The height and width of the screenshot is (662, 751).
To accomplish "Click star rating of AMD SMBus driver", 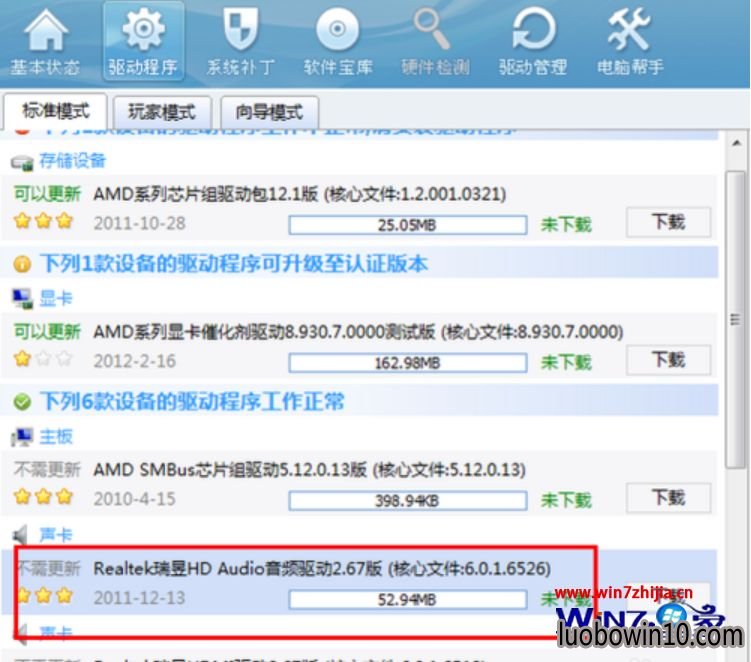I will coord(43,496).
